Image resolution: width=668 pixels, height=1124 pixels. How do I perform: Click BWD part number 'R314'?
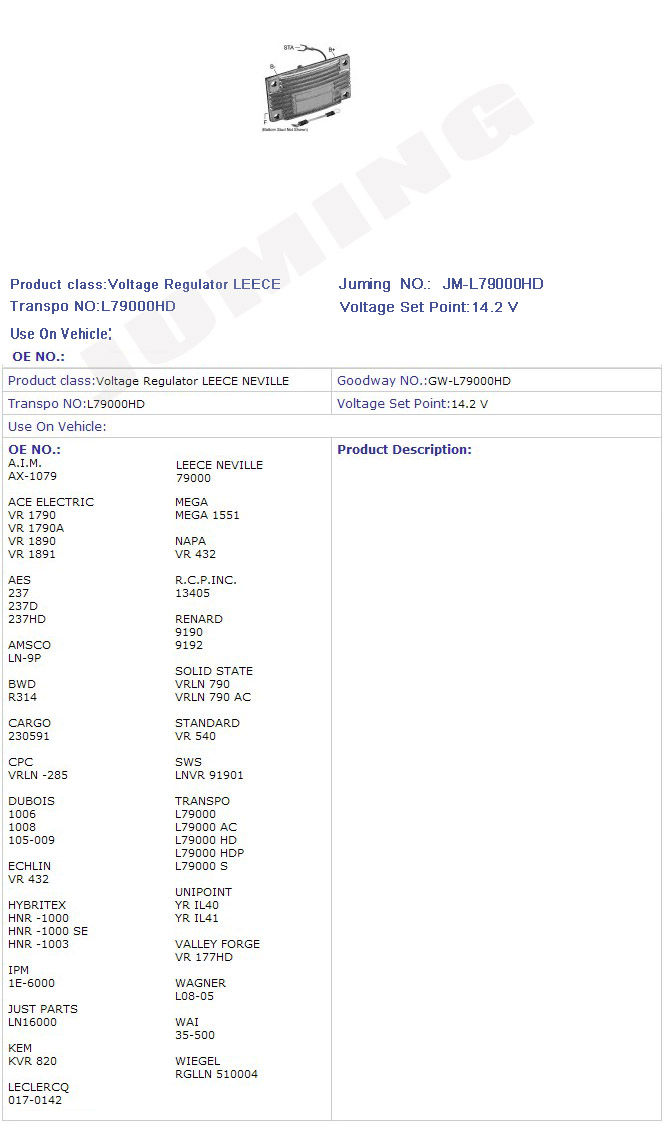(22, 697)
